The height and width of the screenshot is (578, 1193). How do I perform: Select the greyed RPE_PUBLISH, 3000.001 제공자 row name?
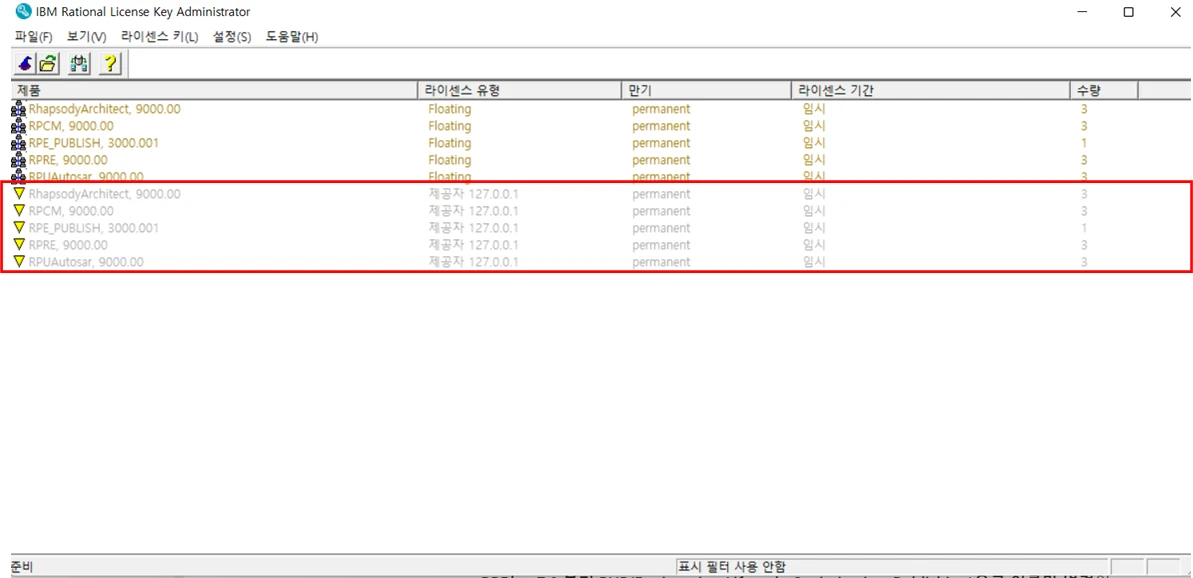coord(94,227)
